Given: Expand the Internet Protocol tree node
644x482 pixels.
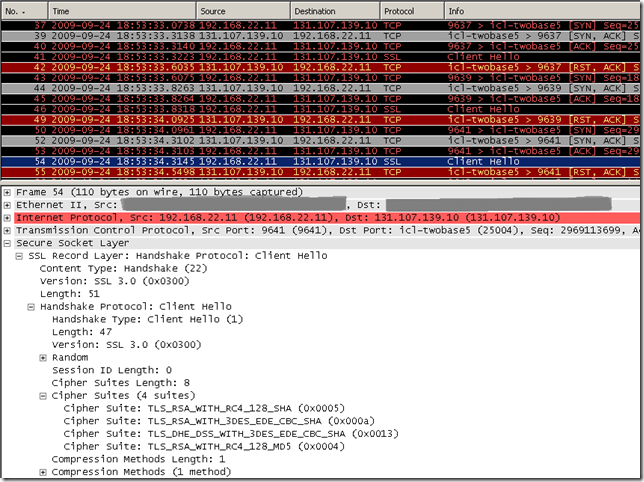Looking at the screenshot, I should coord(7,218).
